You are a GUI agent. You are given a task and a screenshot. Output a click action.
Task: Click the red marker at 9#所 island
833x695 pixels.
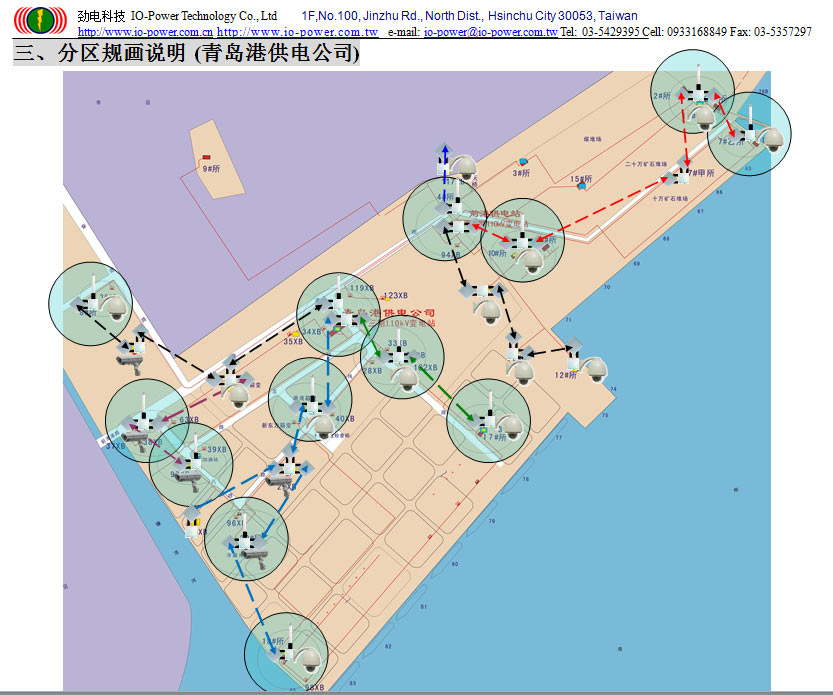(206, 158)
